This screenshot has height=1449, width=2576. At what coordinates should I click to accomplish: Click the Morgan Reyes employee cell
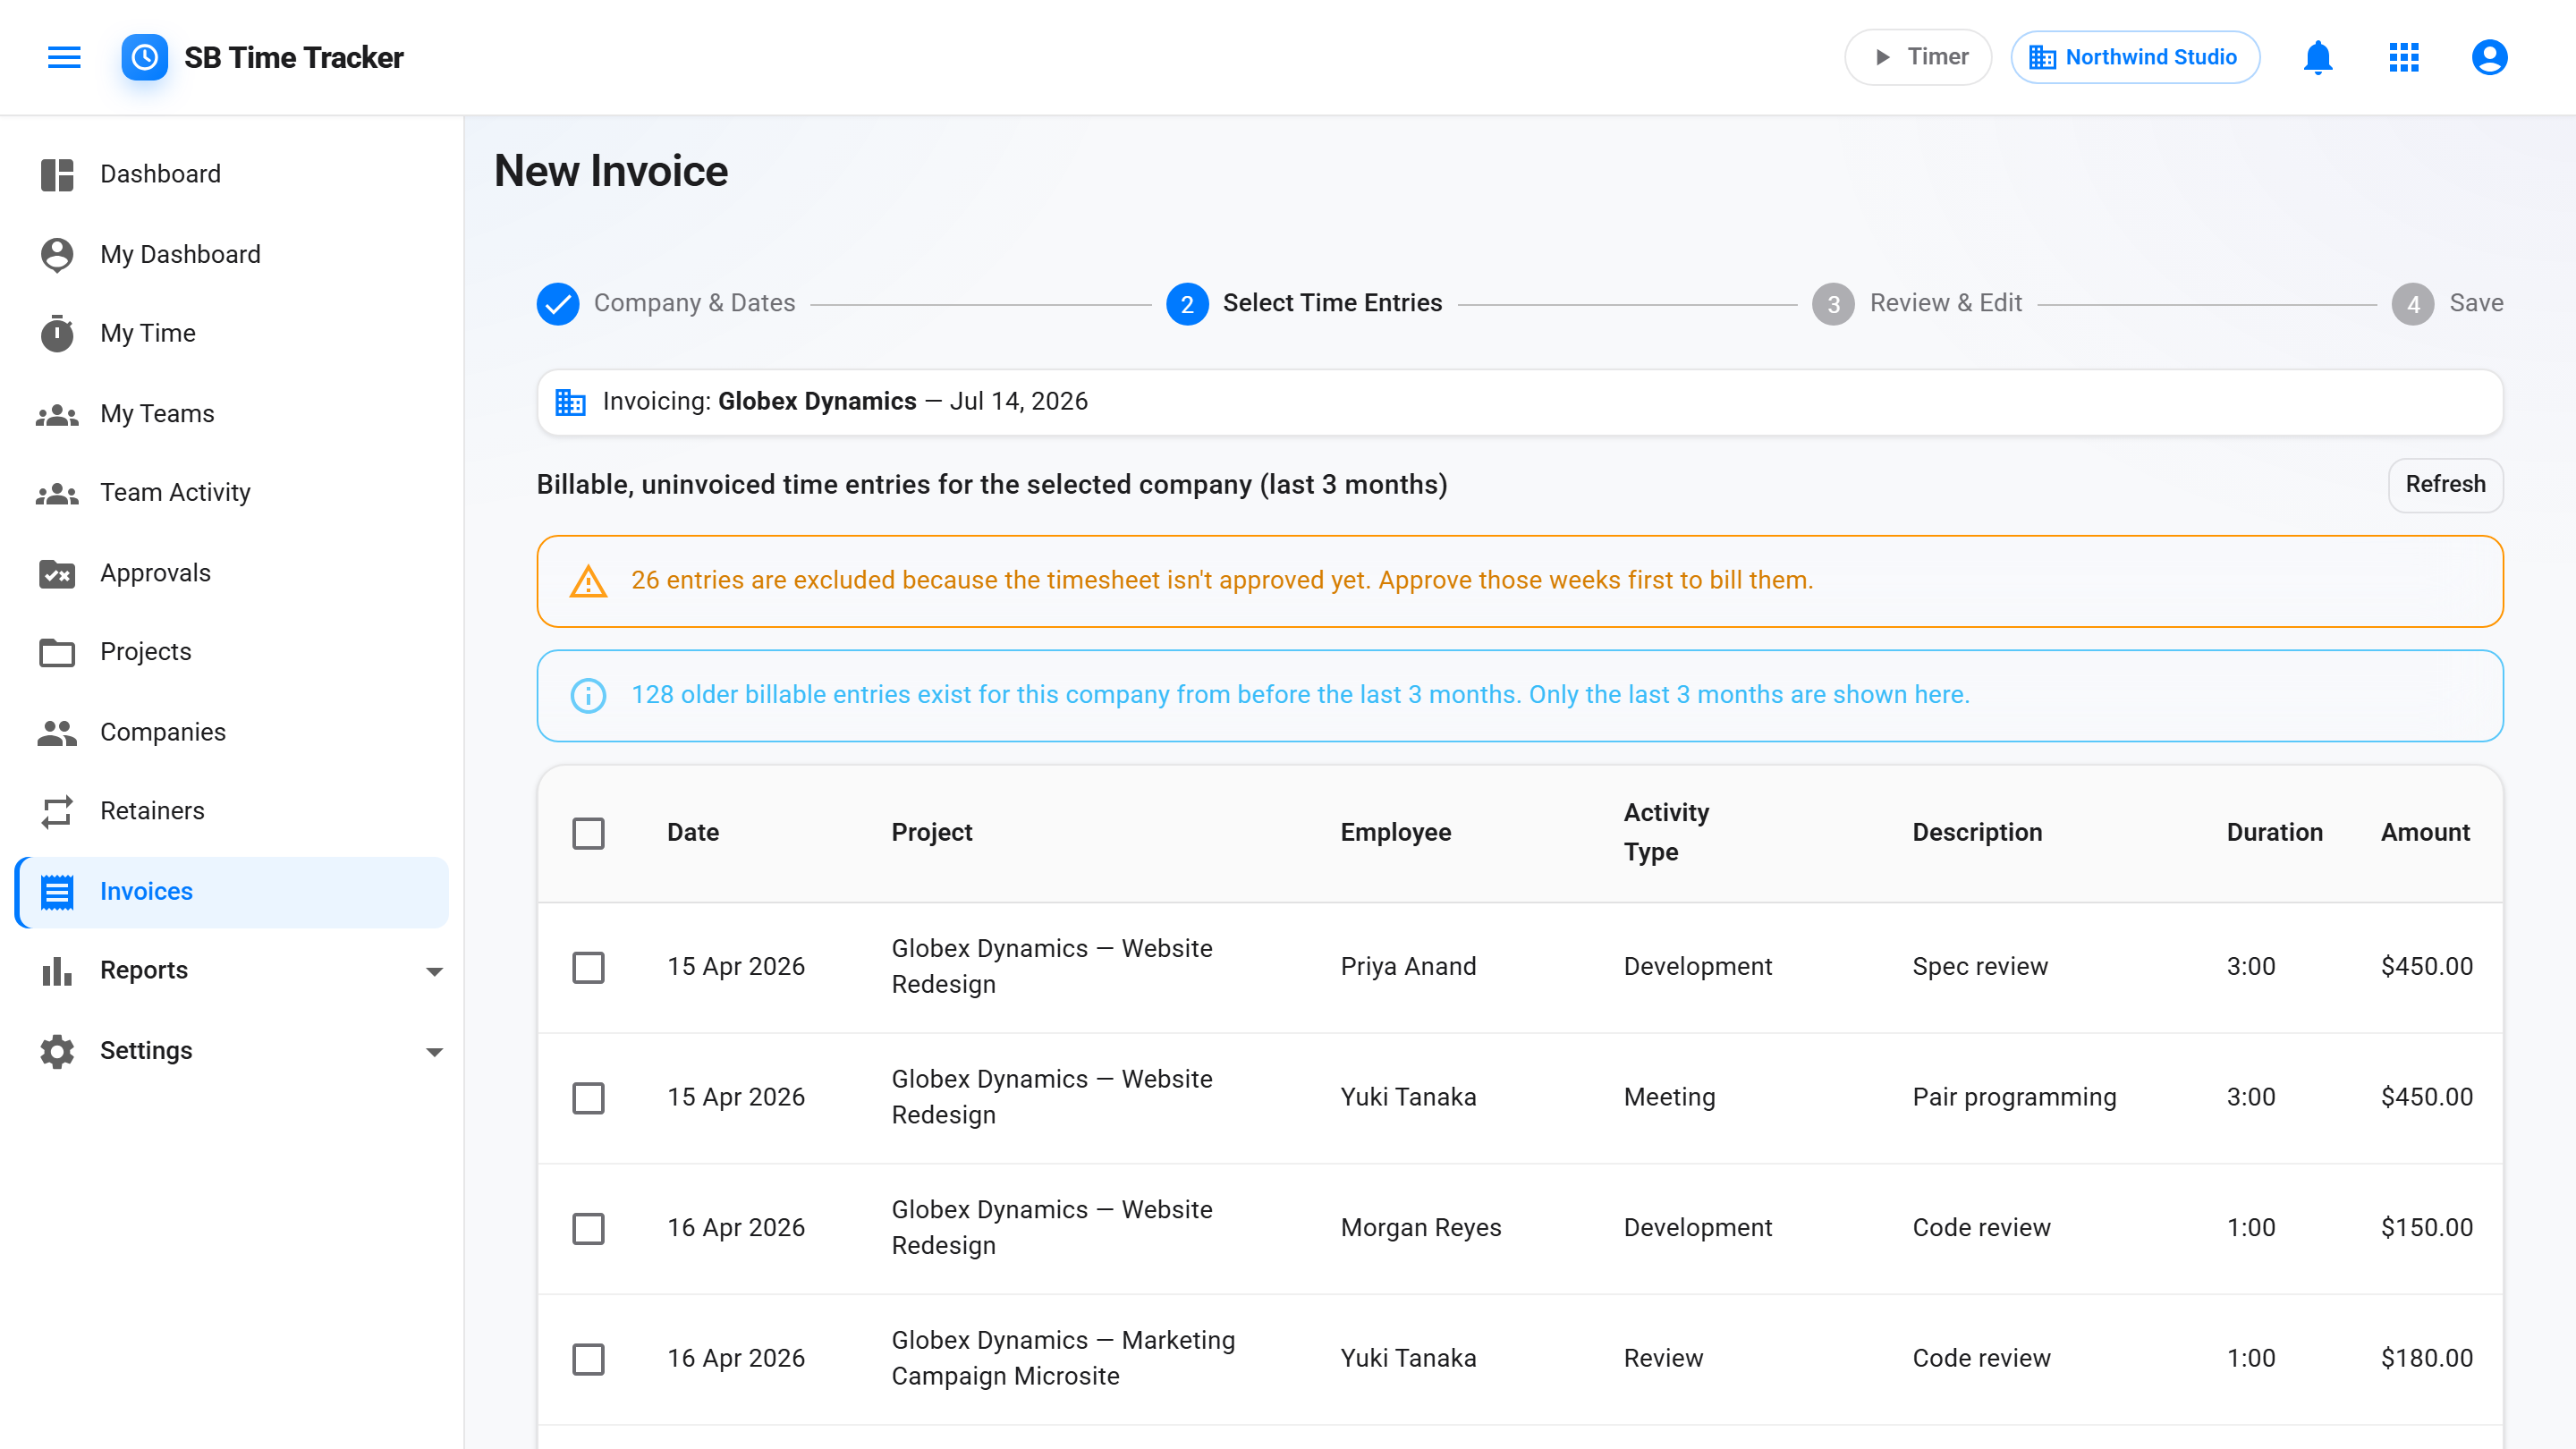(x=1420, y=1228)
